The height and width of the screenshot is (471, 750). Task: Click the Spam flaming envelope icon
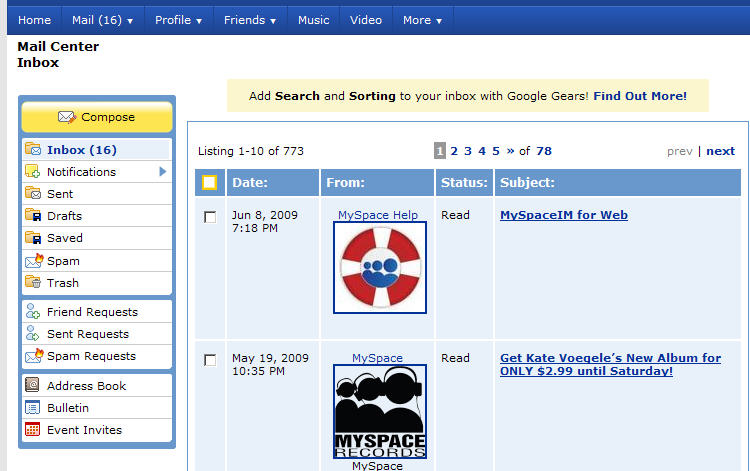(x=34, y=261)
